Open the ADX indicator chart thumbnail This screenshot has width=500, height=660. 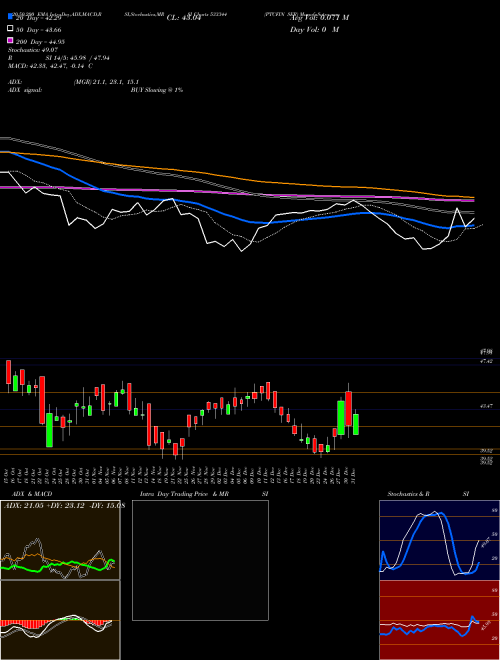tap(60, 540)
